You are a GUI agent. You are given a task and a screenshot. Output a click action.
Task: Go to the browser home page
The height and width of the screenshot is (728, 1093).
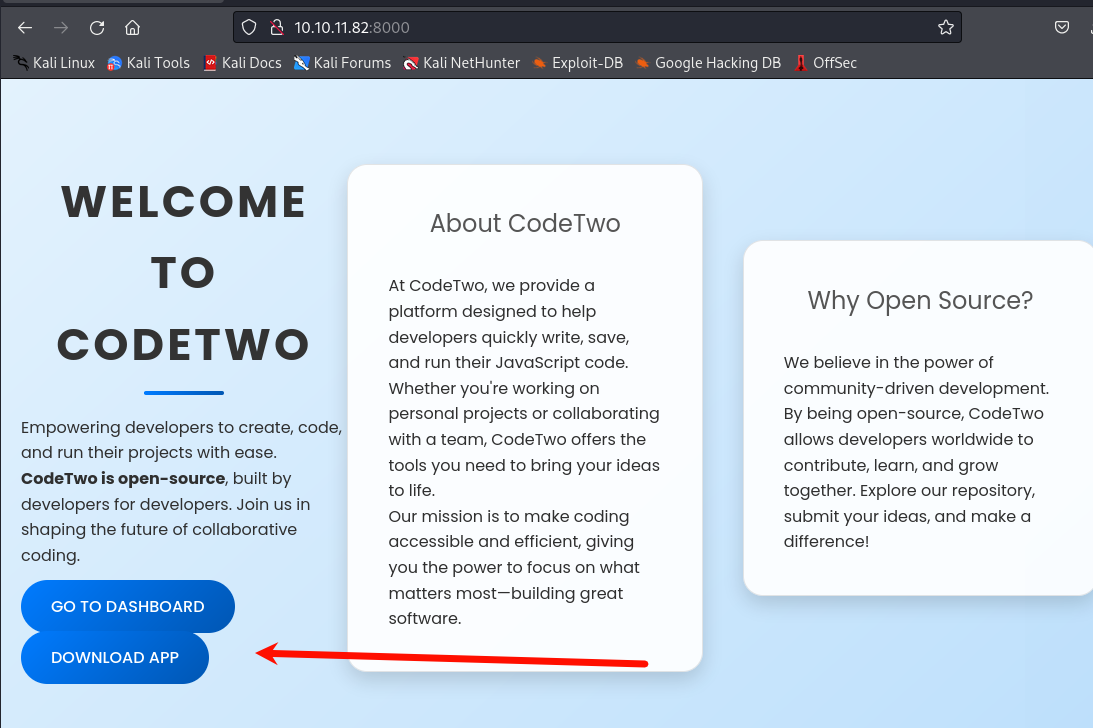pyautogui.click(x=132, y=28)
